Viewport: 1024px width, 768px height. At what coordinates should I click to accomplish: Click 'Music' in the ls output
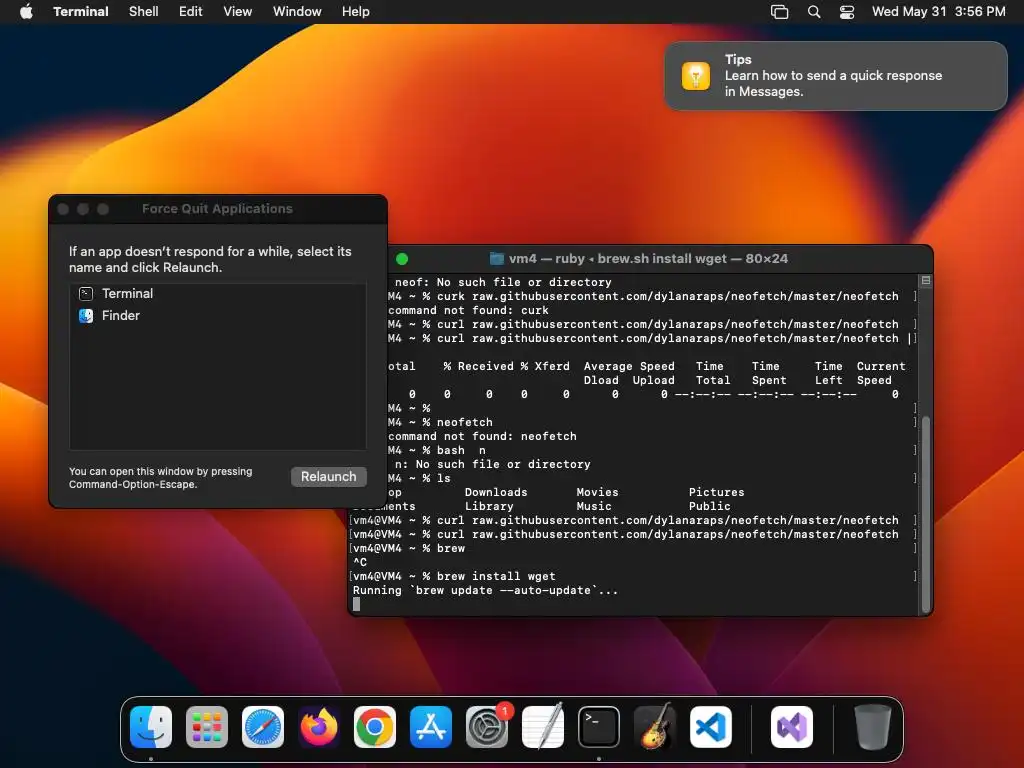point(594,506)
